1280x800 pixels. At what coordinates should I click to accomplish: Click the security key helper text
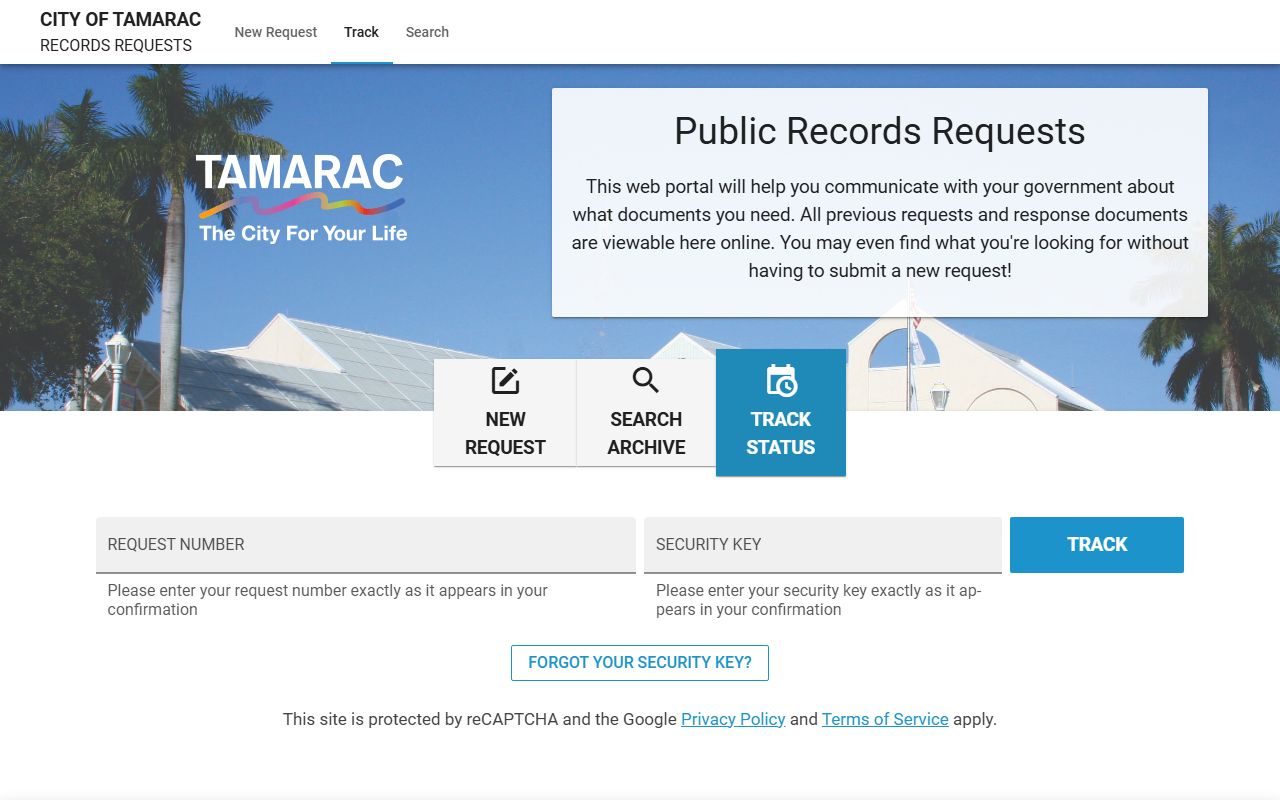(x=819, y=600)
